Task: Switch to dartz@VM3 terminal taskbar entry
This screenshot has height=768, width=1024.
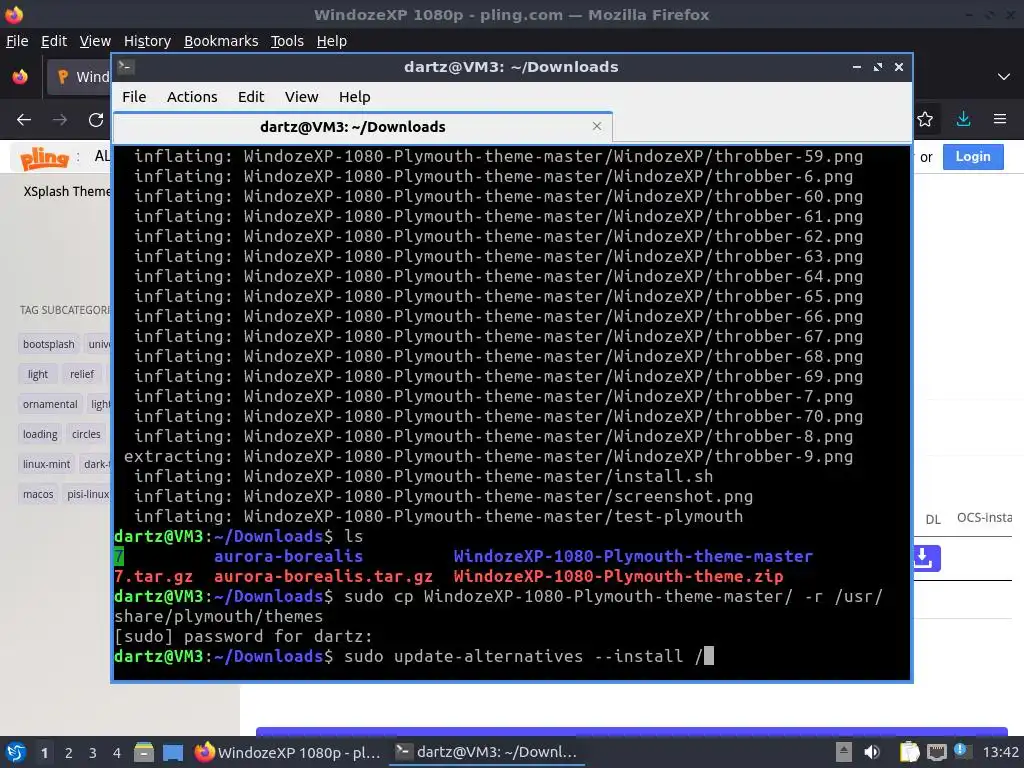Action: 487,752
